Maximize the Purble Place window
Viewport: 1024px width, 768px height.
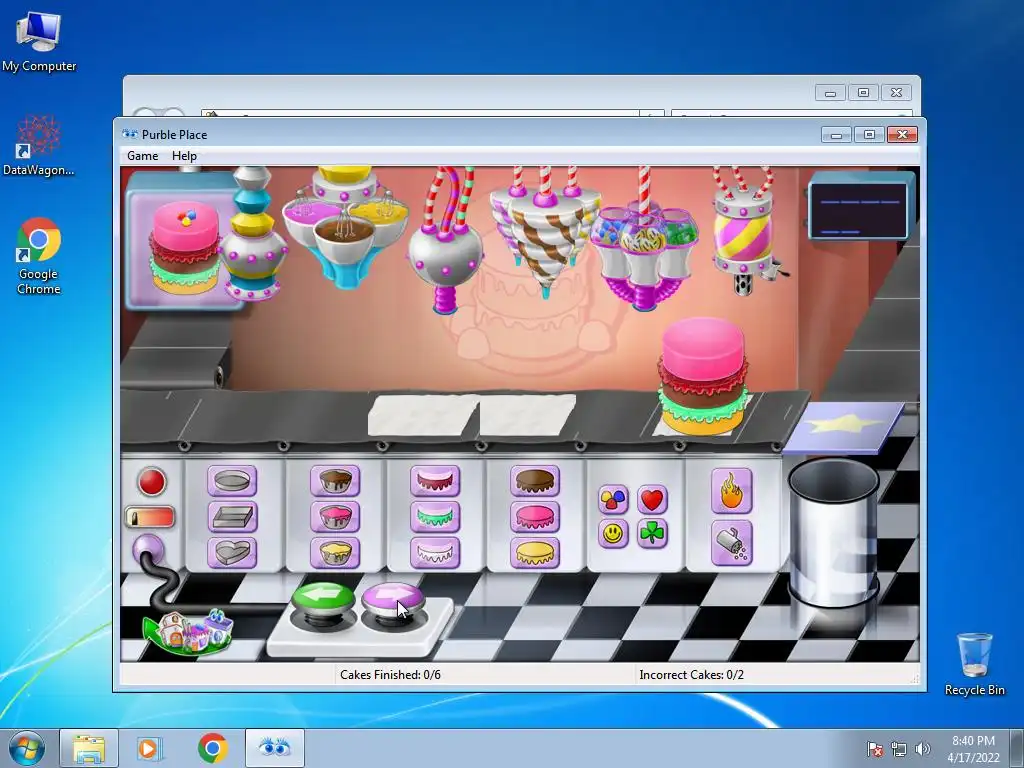coord(869,135)
